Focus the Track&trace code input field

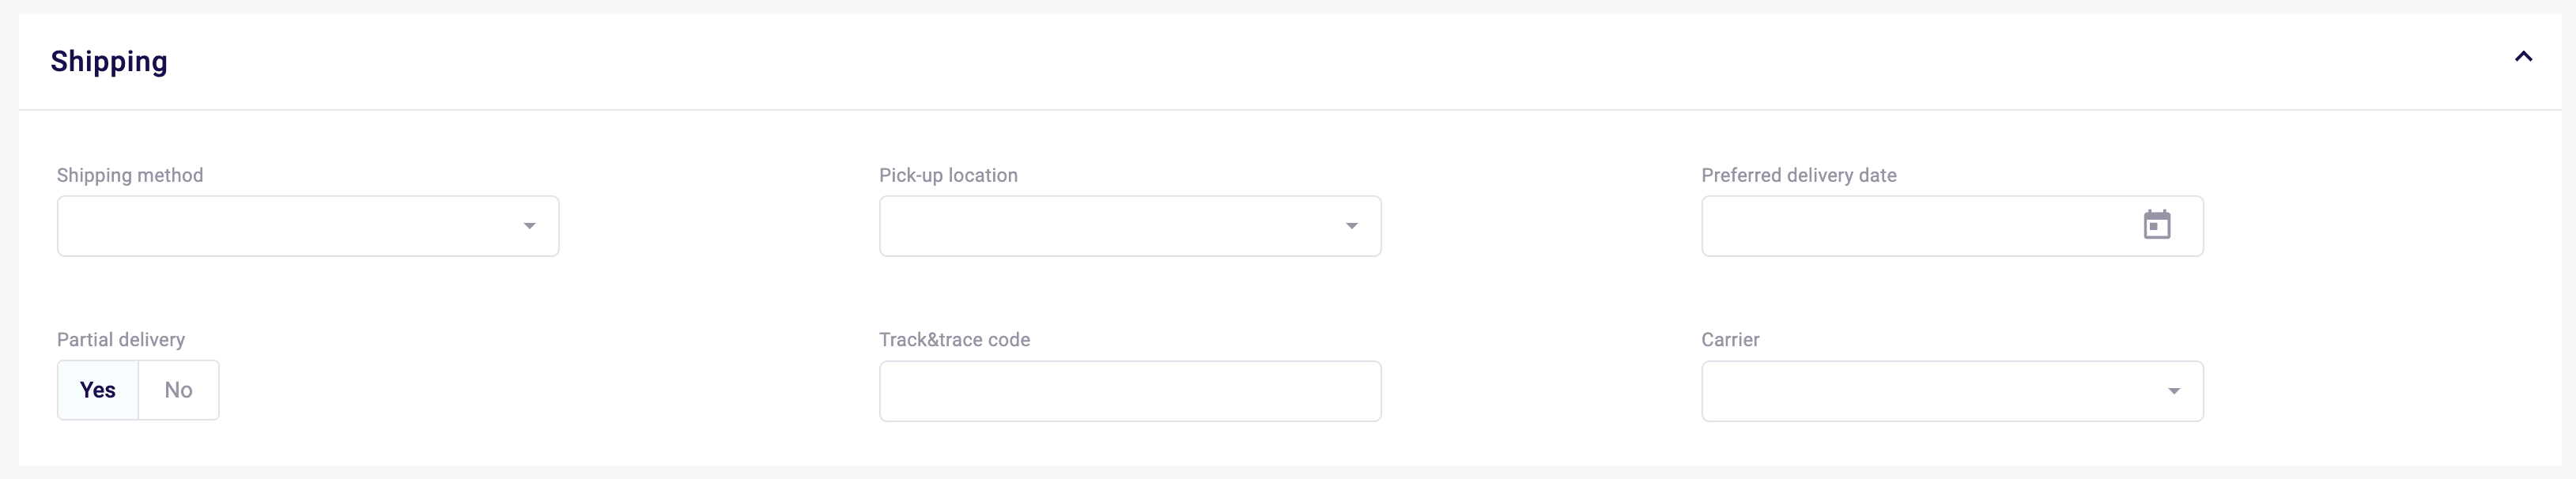(x=1130, y=391)
